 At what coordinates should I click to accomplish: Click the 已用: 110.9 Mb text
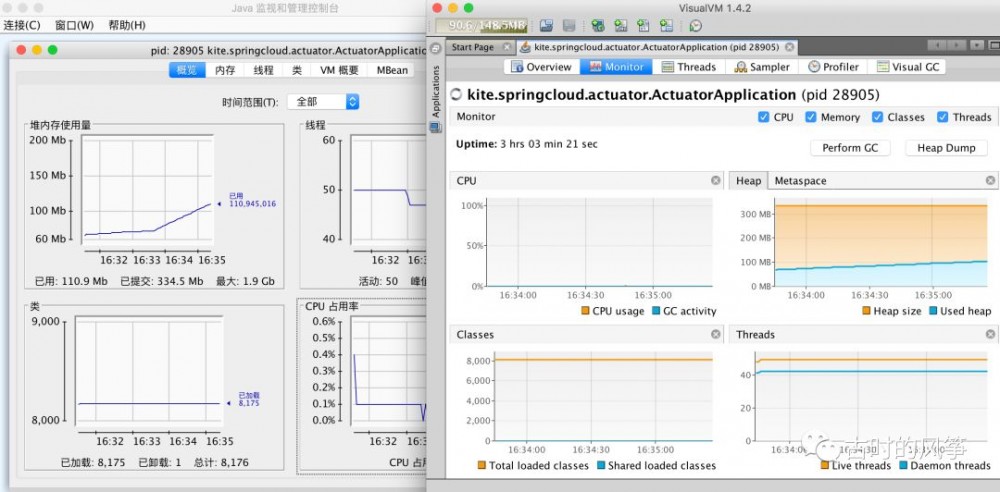pos(70,281)
